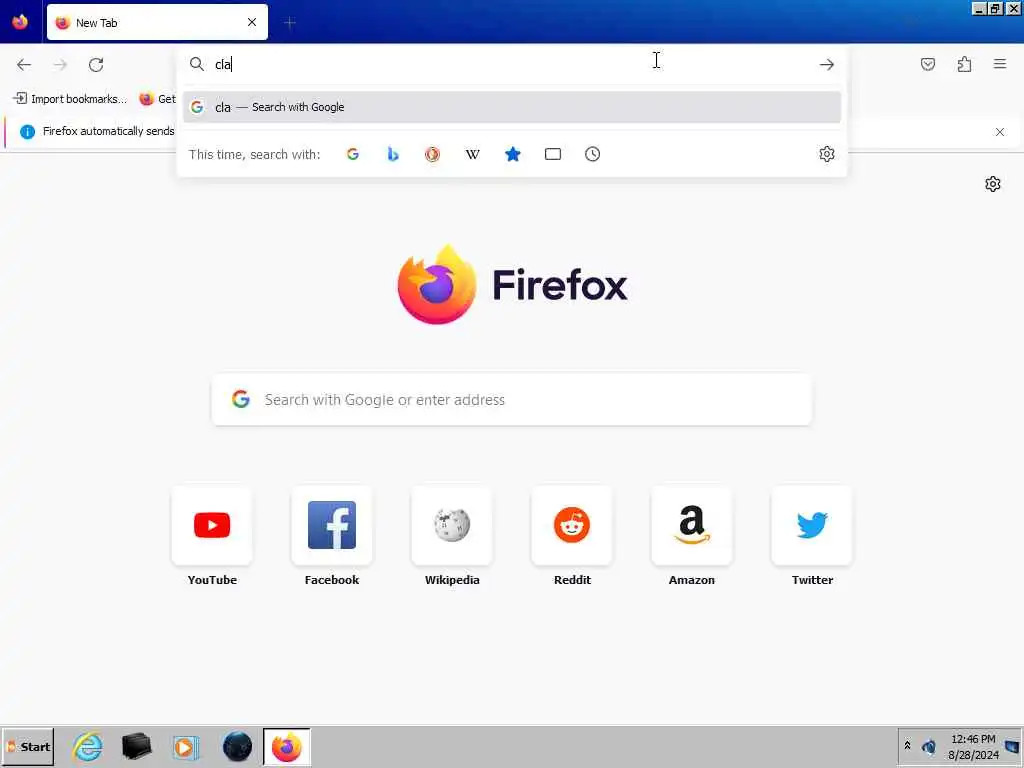Go back using the back arrow
Screen dimensions: 1024x768
coord(24,65)
